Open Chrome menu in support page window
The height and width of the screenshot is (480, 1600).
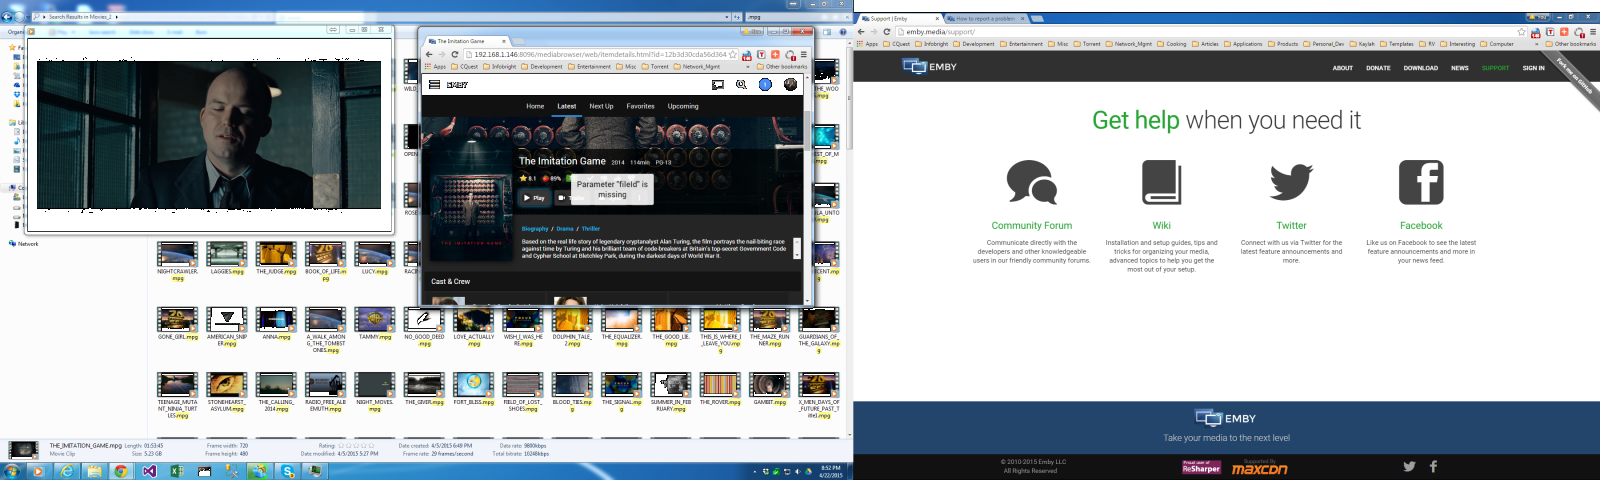pos(1593,32)
